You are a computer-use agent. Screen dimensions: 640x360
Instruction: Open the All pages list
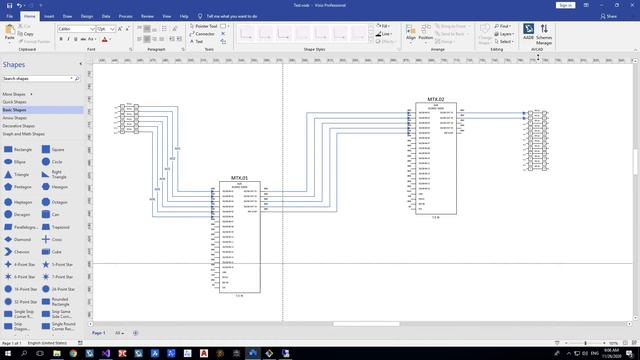click(119, 333)
